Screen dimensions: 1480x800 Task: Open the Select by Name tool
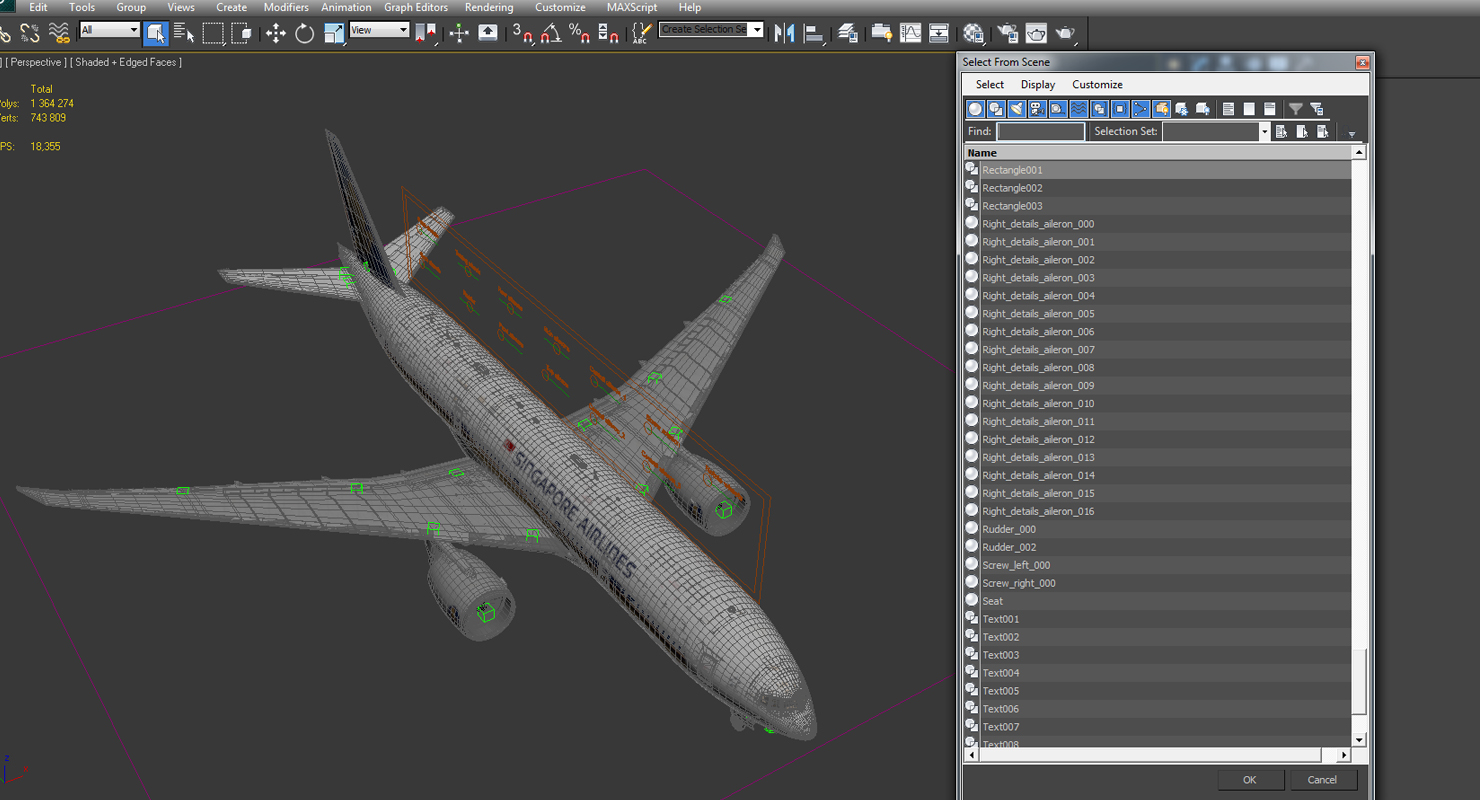(x=184, y=33)
